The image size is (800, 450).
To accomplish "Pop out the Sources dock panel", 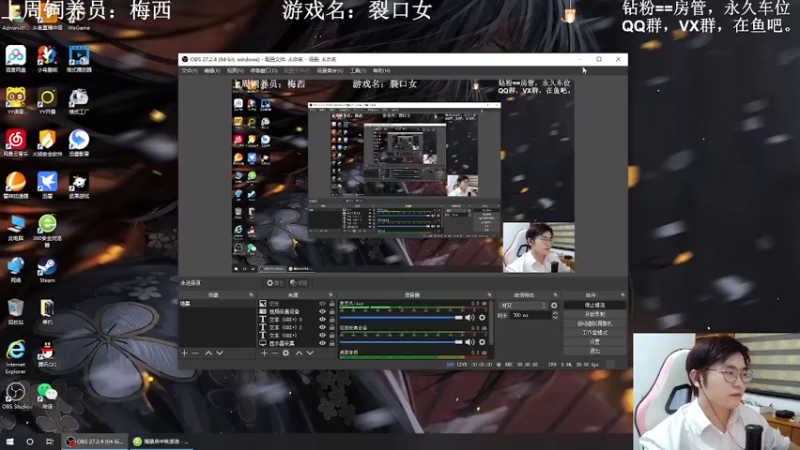I will tap(331, 295).
